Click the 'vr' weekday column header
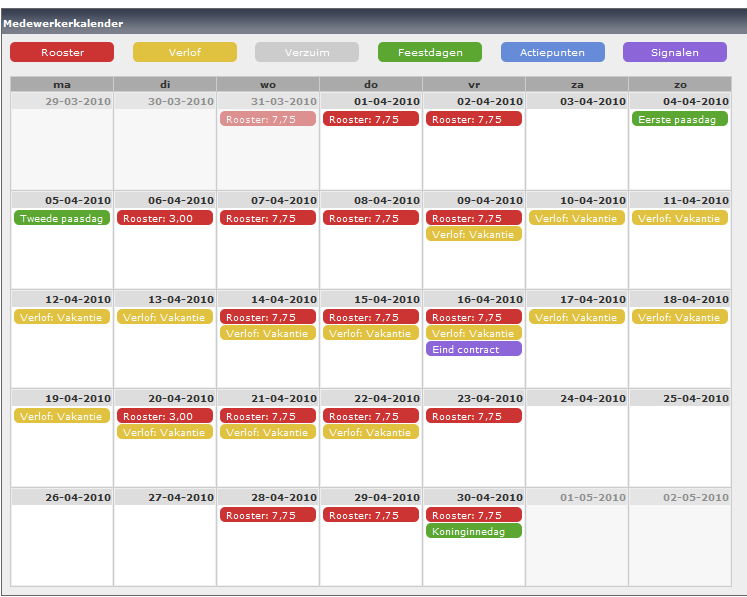This screenshot has width=747, height=597. click(474, 85)
